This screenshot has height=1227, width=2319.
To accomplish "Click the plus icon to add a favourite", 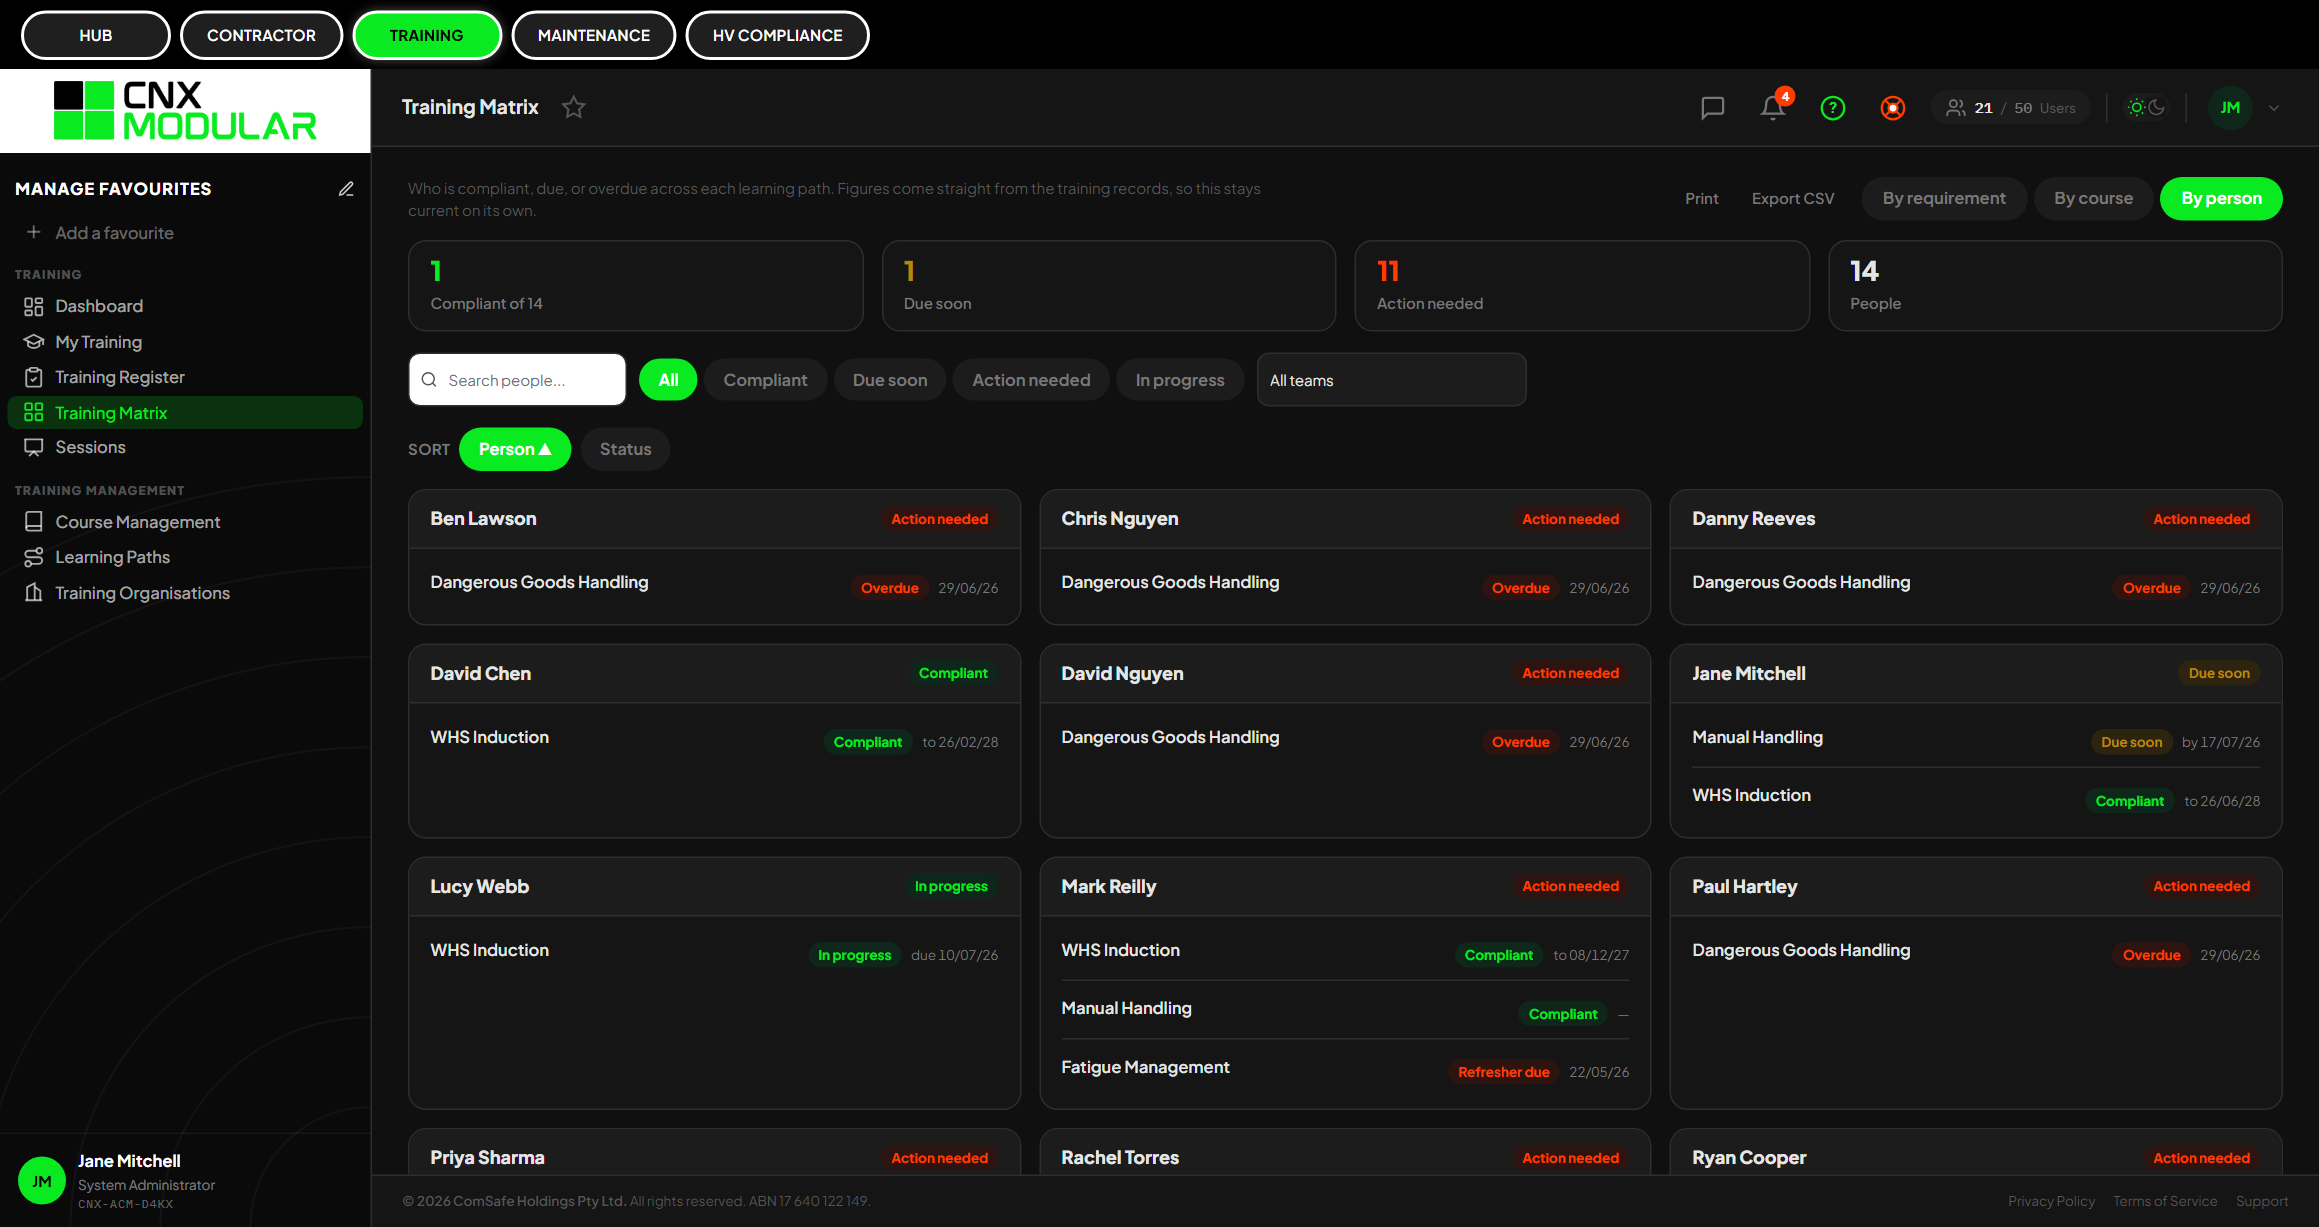I will click(x=34, y=232).
